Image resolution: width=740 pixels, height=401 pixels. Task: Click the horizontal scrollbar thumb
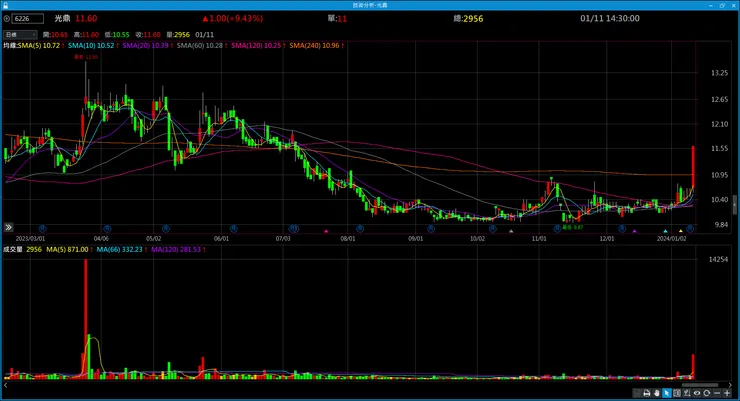pos(700,385)
